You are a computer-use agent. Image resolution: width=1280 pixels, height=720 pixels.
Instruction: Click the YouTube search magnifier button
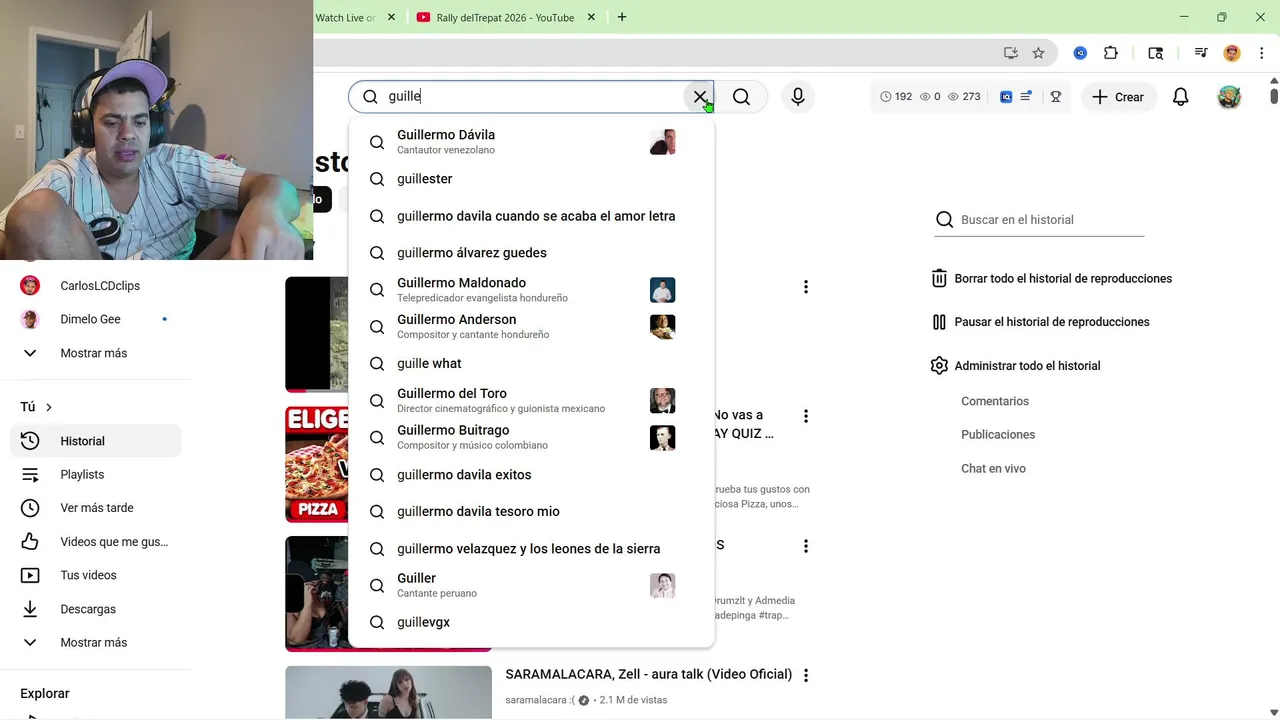(741, 97)
